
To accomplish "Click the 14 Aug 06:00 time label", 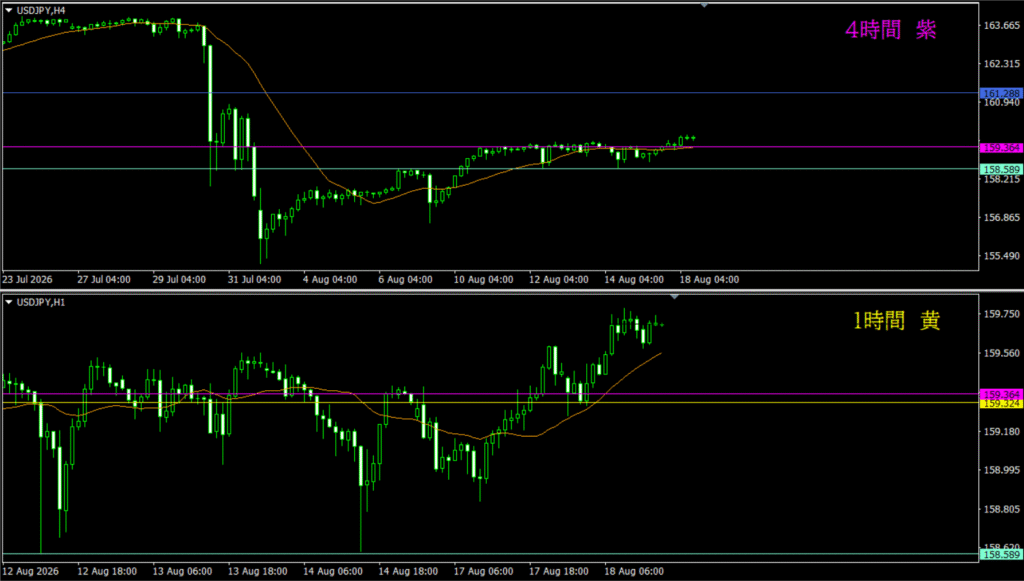I will tap(333, 571).
